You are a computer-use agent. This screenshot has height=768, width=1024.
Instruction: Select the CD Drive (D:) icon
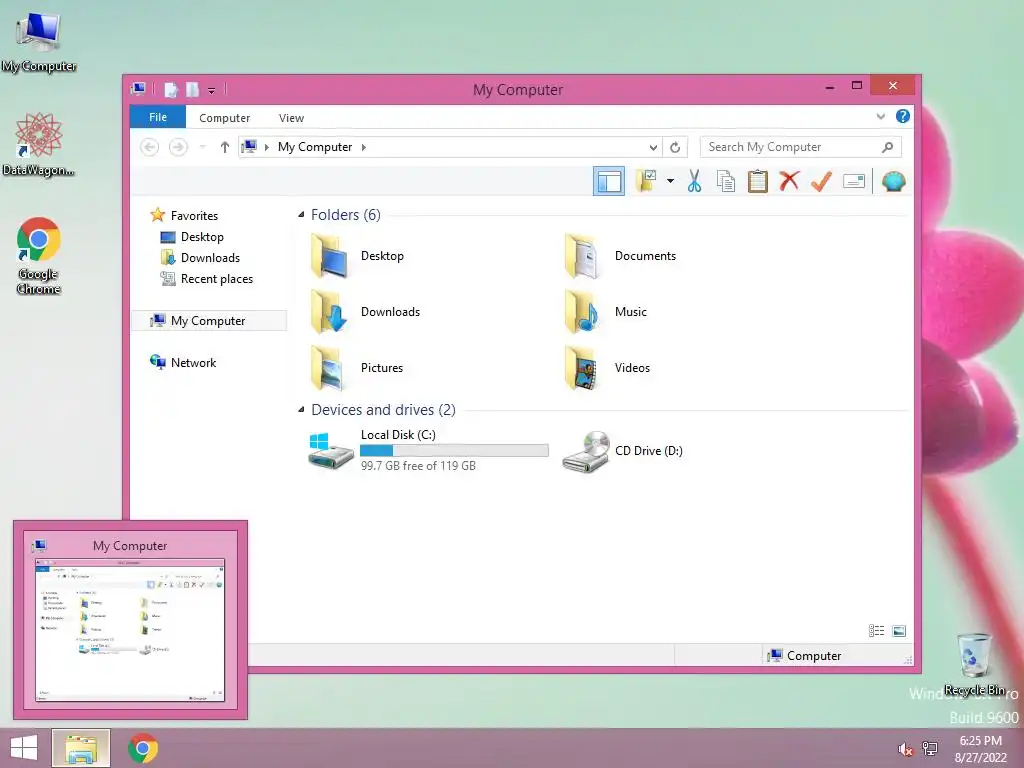(586, 451)
